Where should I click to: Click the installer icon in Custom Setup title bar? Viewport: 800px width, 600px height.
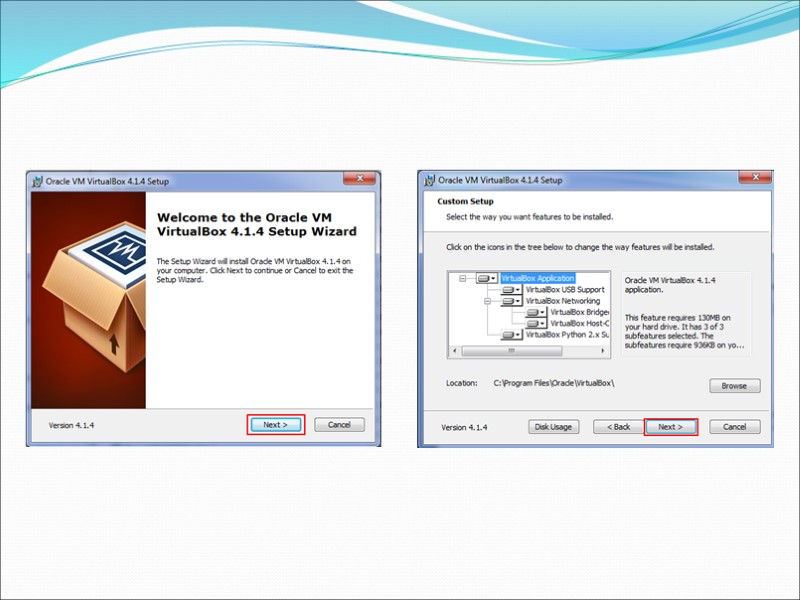[430, 180]
